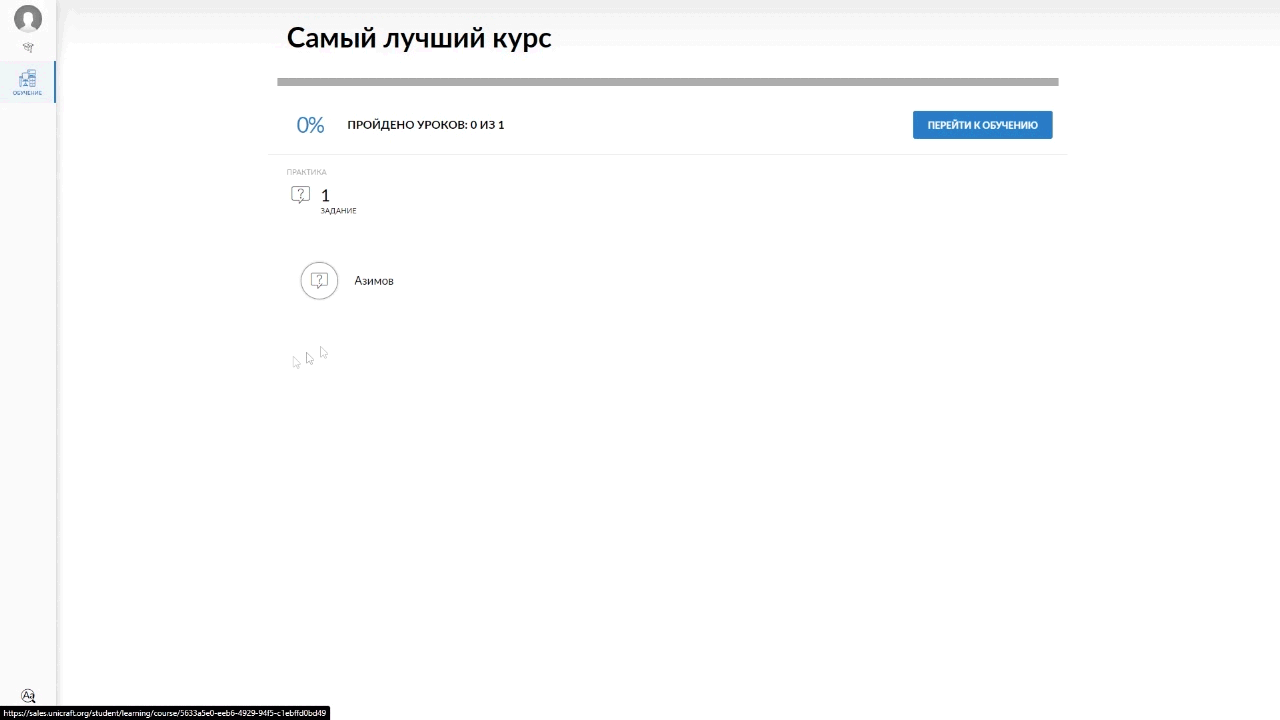The image size is (1280, 720).
Task: Open the Азимов lesson circle icon
Action: point(319,280)
